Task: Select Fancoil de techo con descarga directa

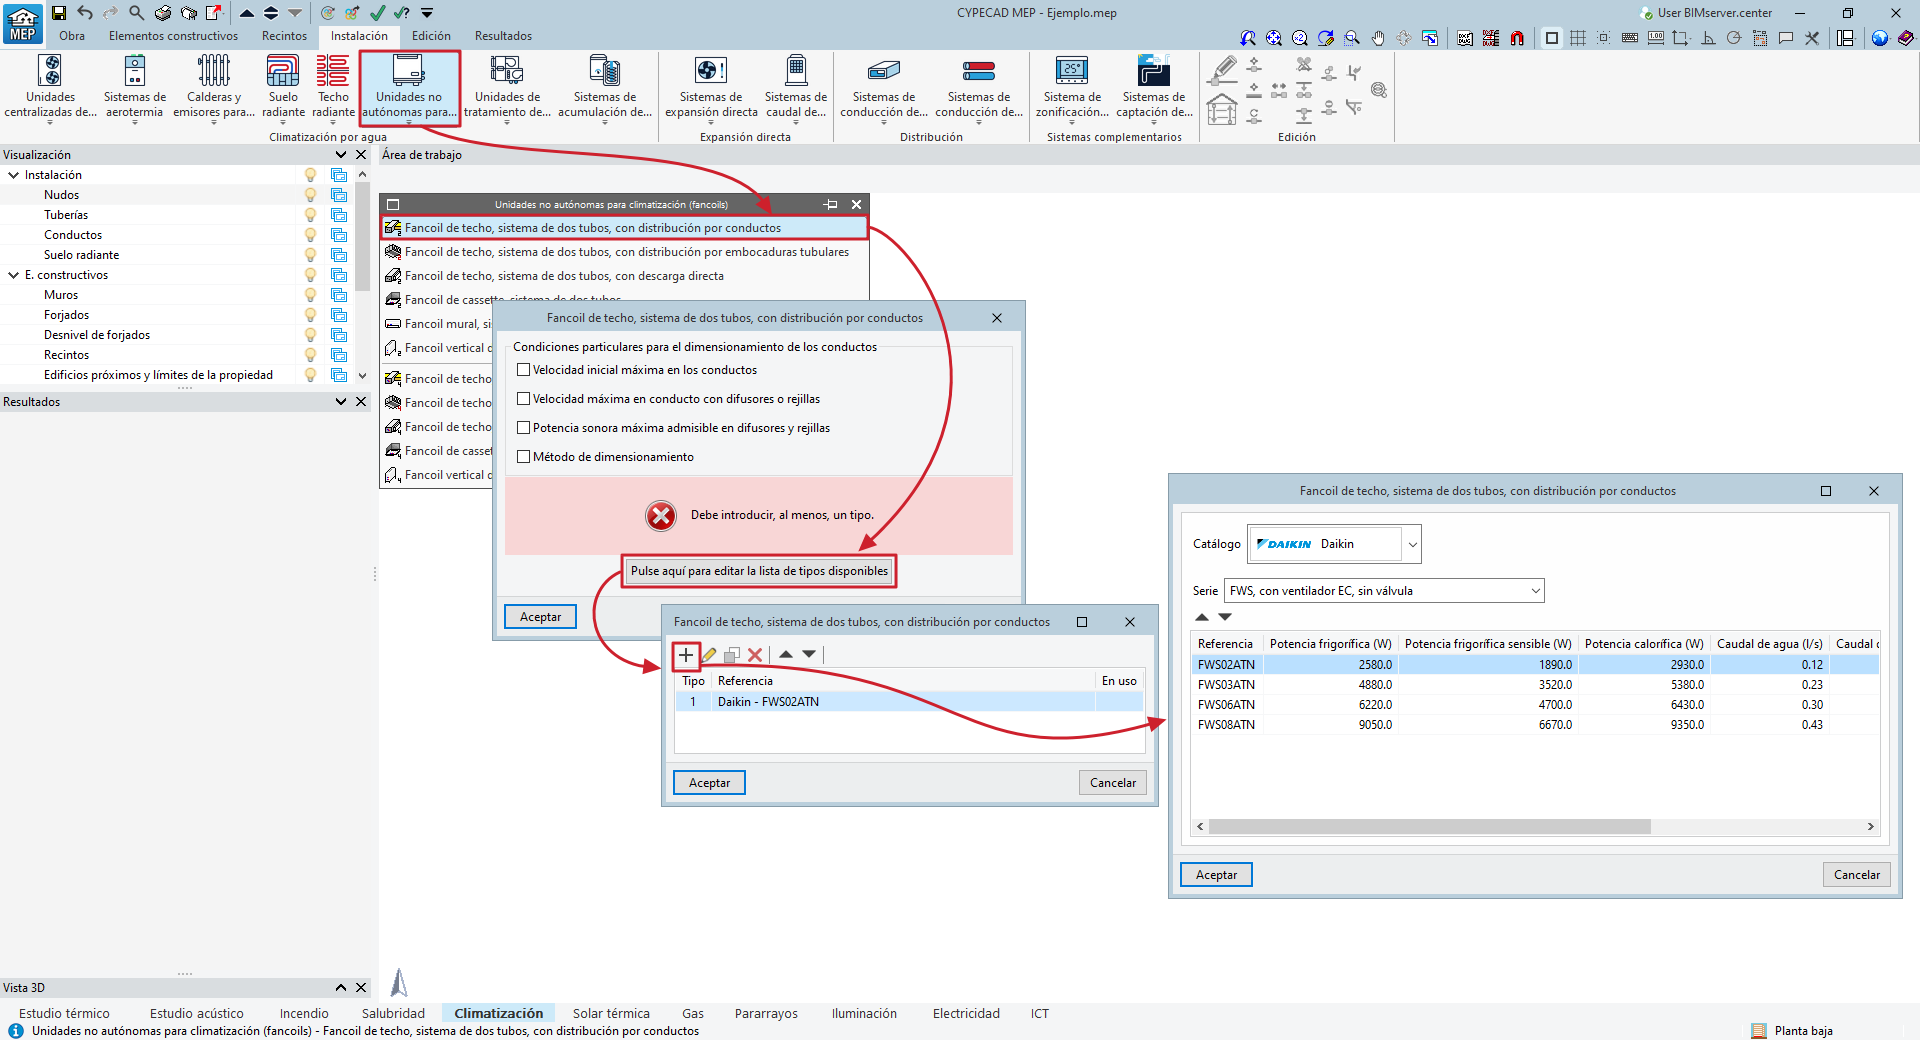Action: [564, 276]
